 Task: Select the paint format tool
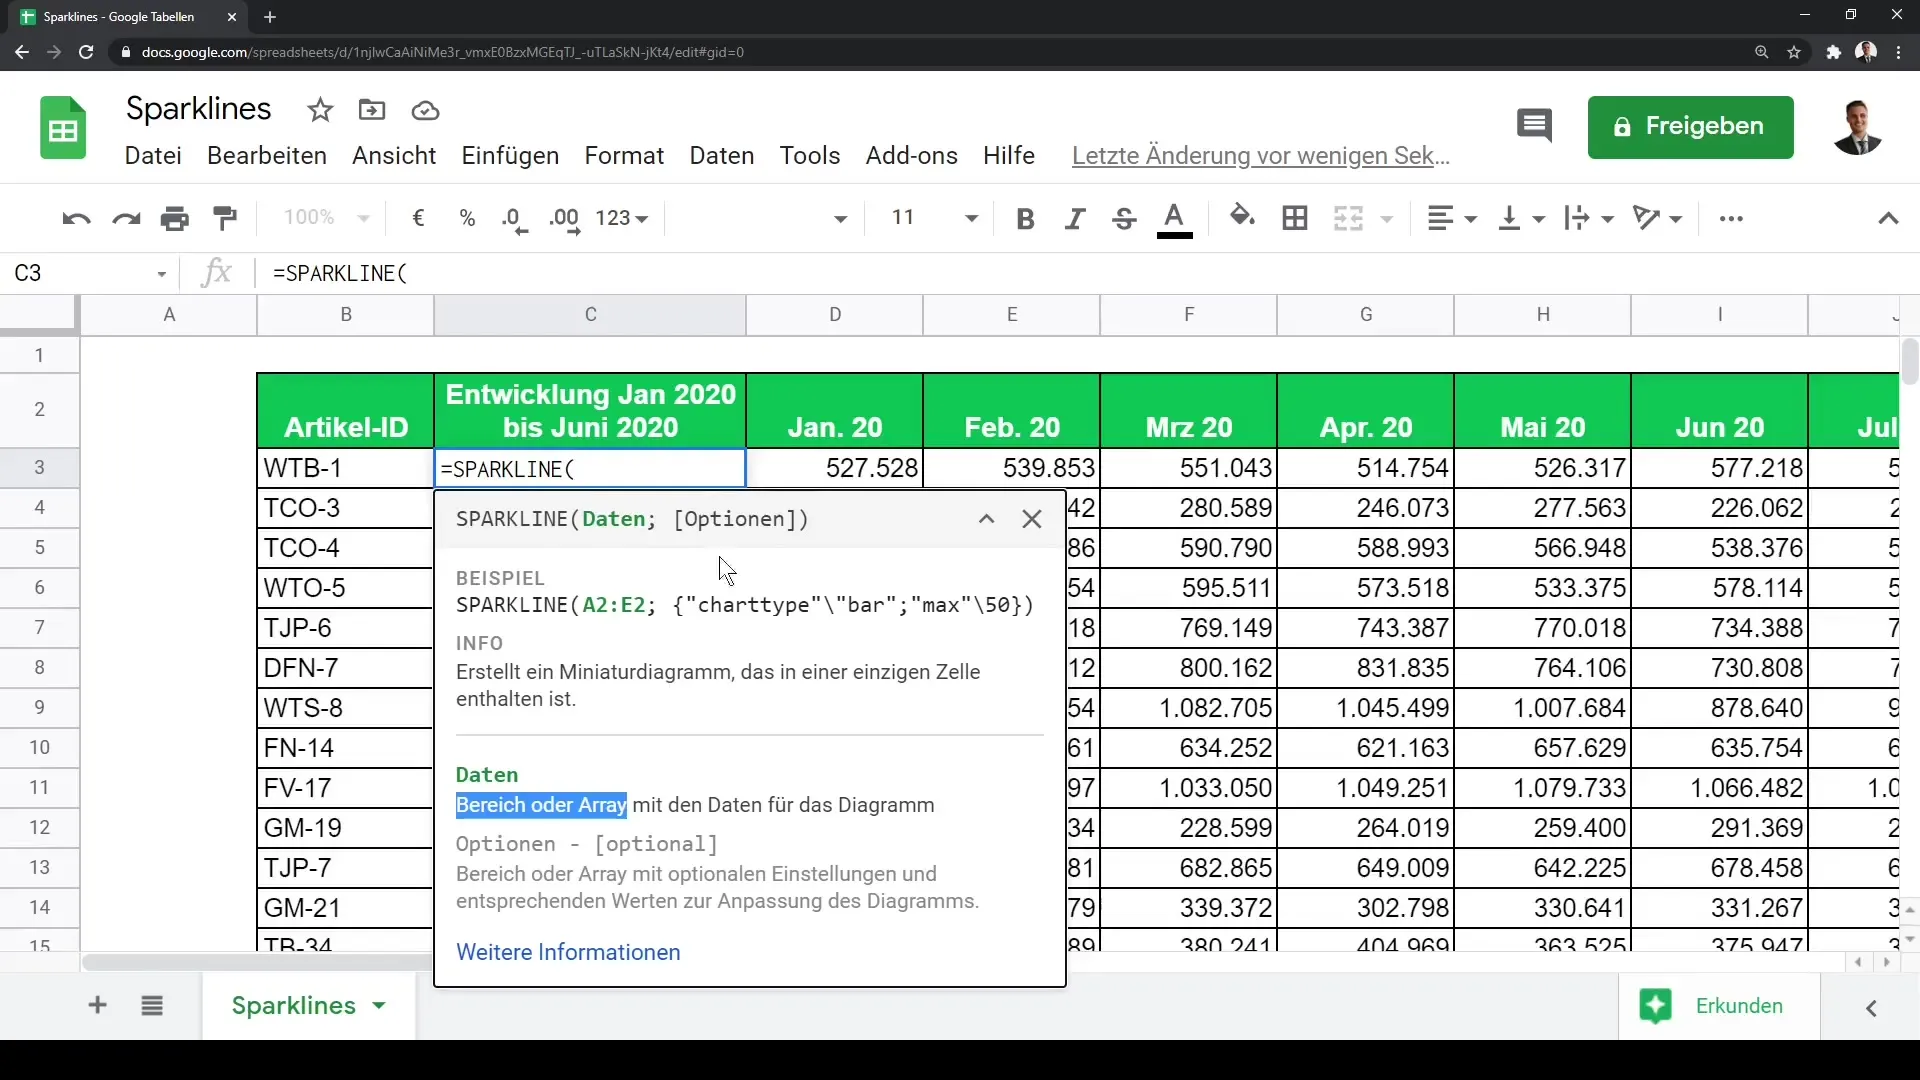pos(225,218)
